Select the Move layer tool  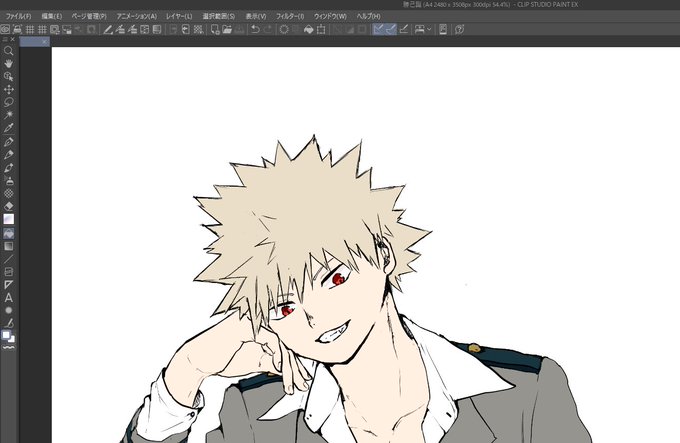tap(8, 89)
